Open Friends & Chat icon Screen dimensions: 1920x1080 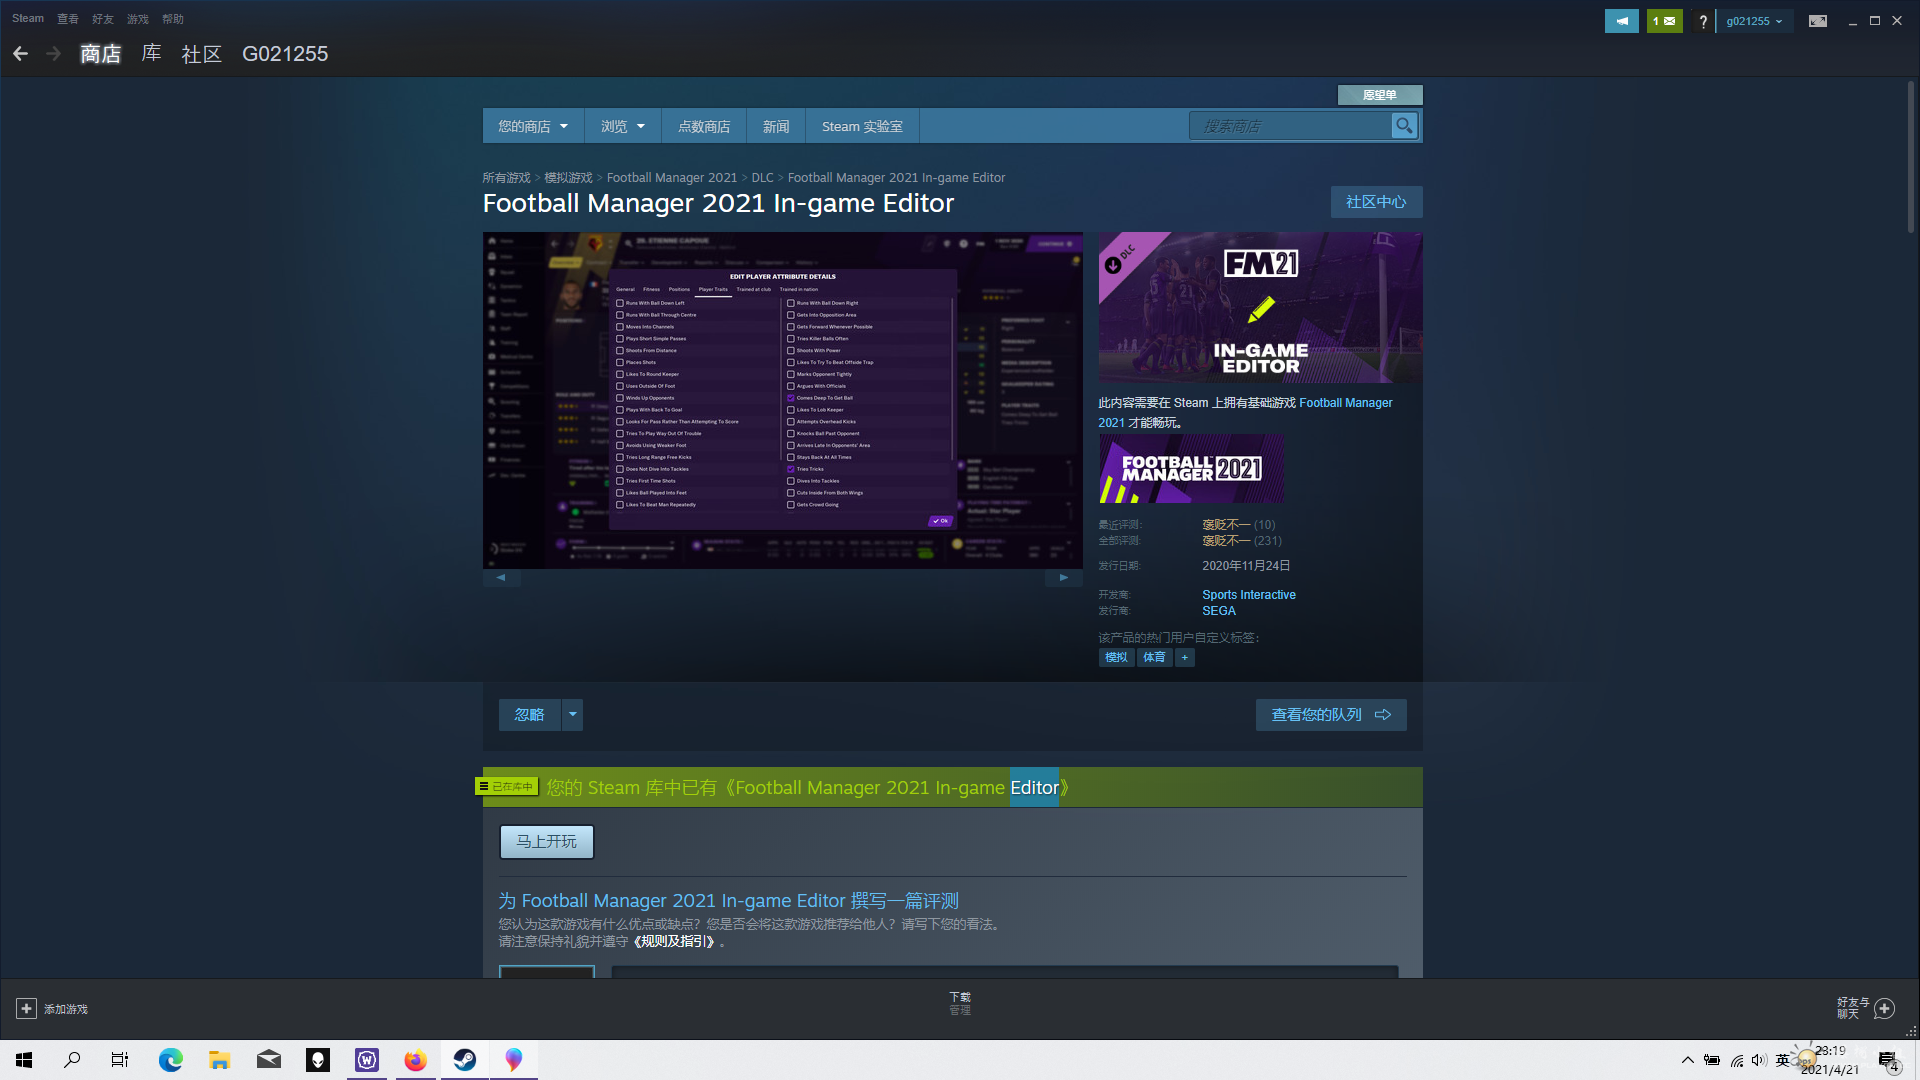1884,1008
